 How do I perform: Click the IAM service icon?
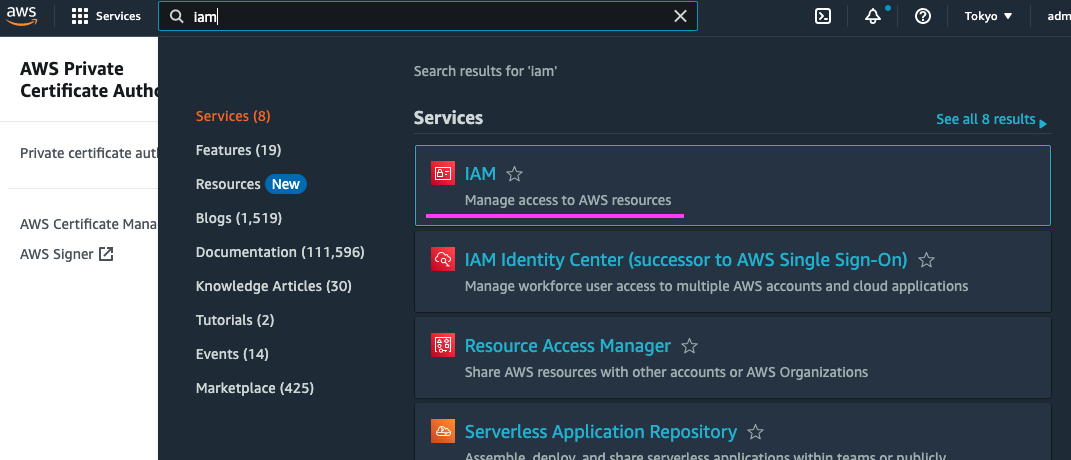443,174
